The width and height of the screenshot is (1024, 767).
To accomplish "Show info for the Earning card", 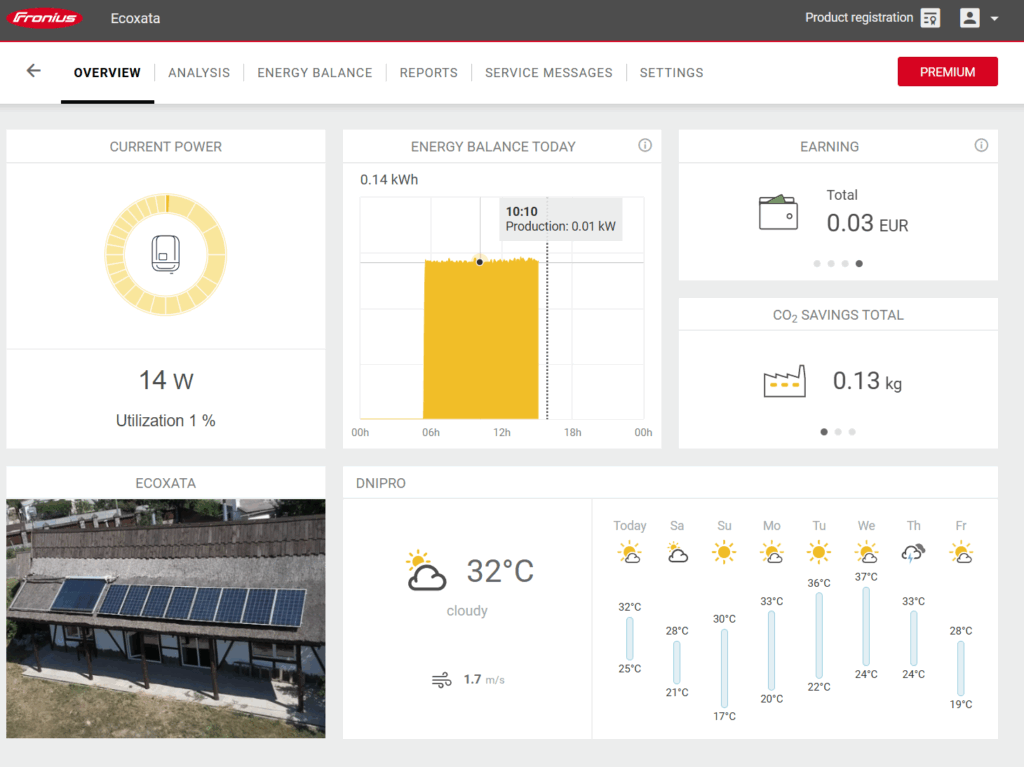I will [981, 146].
